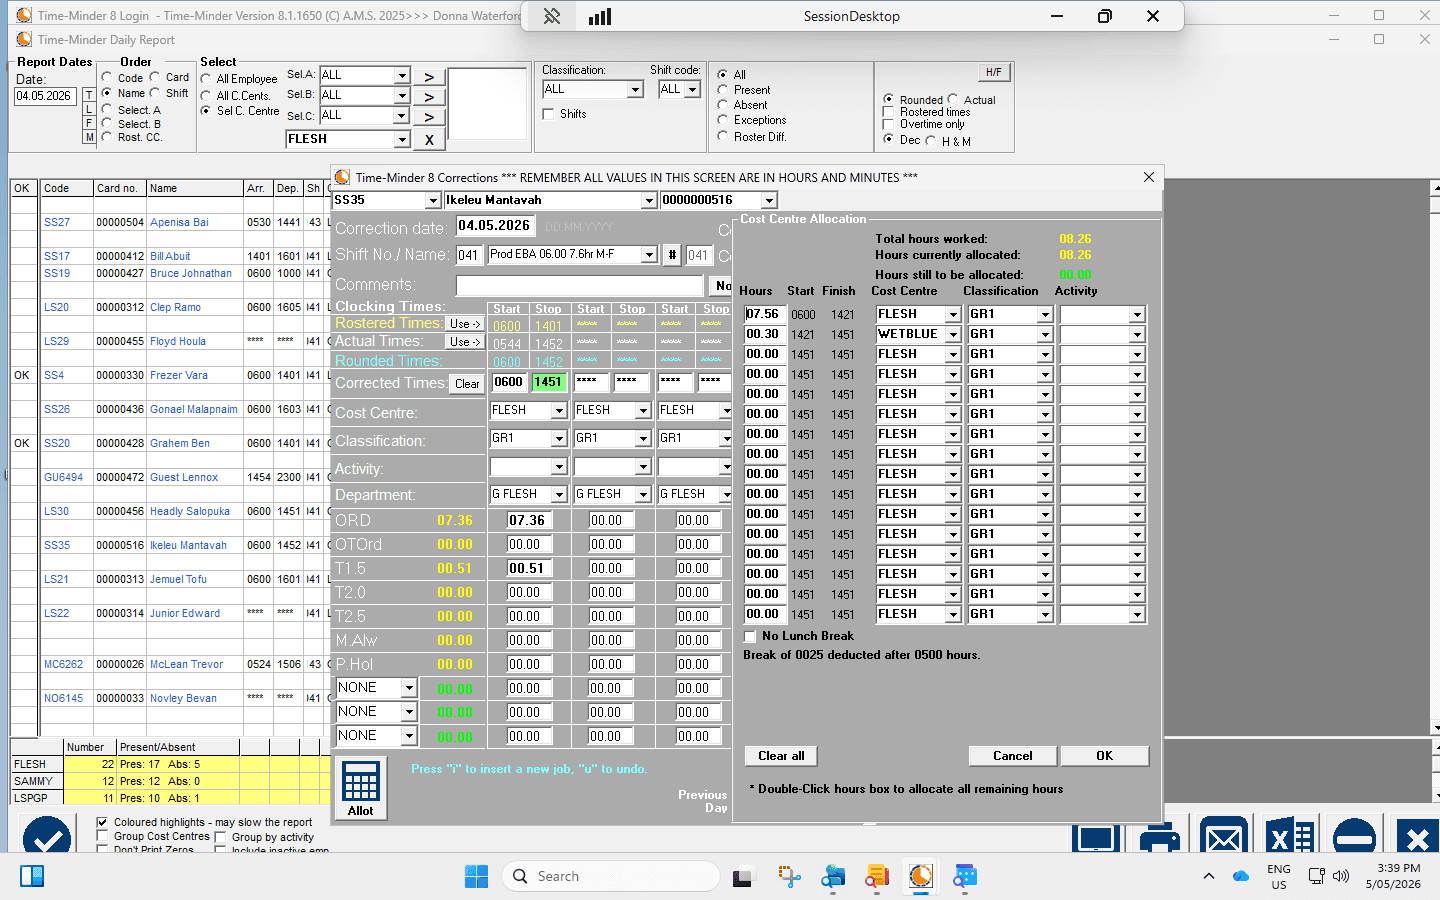The height and width of the screenshot is (900, 1440).
Task: Click Cancel in Cost Centre Allocation
Action: point(1013,756)
